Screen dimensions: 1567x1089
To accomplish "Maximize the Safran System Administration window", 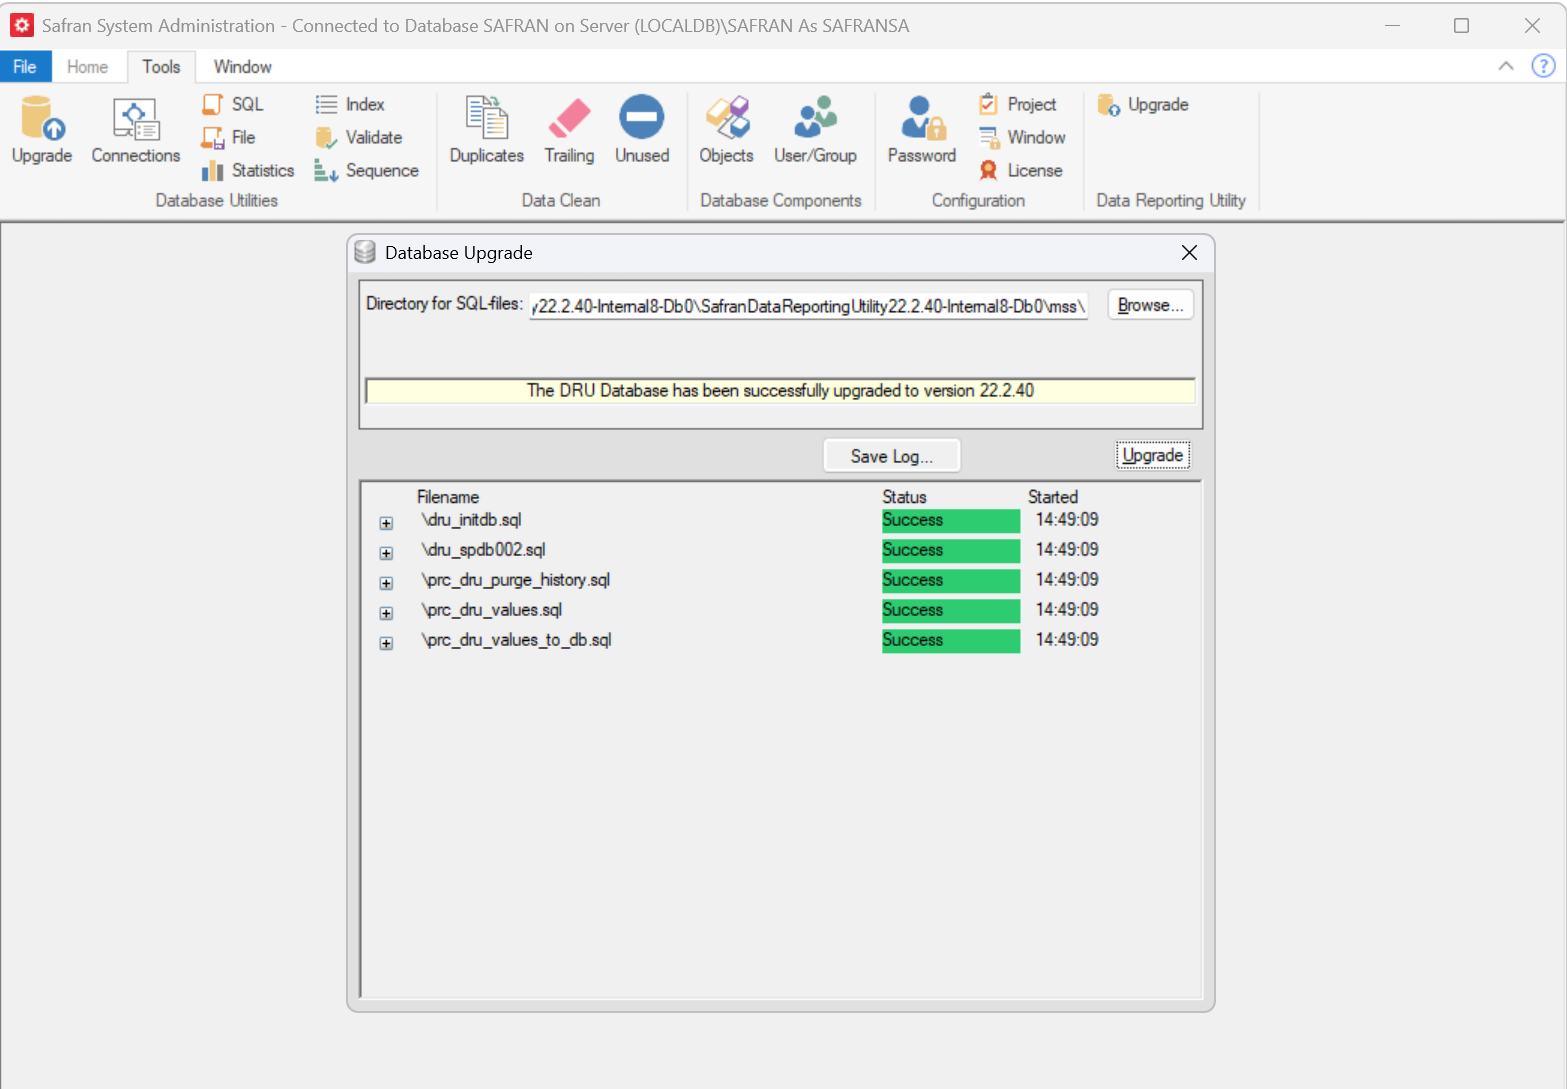I will [x=1461, y=25].
